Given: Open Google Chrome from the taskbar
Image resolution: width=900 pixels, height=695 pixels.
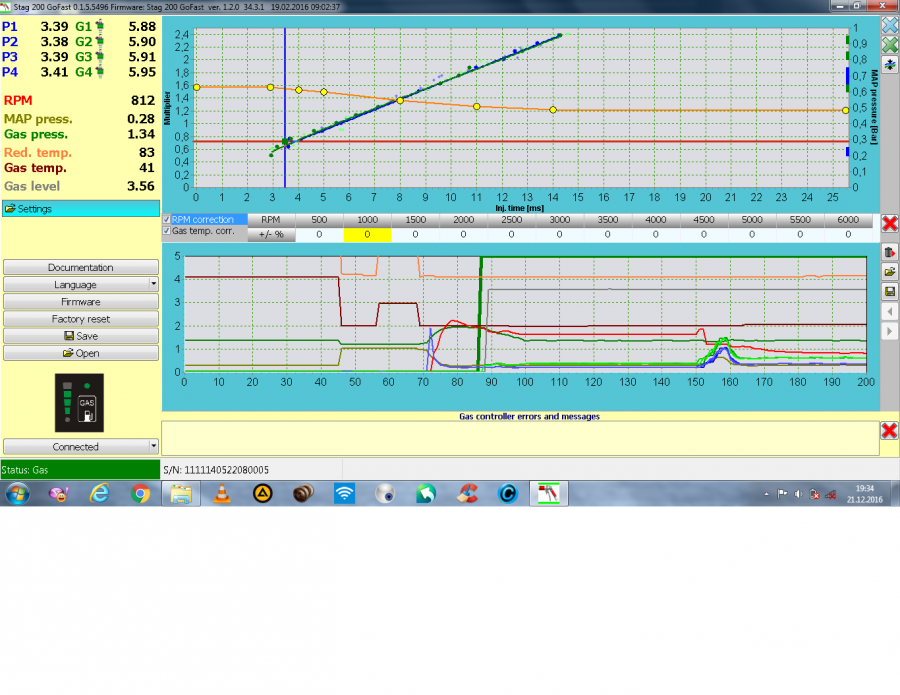Looking at the screenshot, I should (x=140, y=493).
